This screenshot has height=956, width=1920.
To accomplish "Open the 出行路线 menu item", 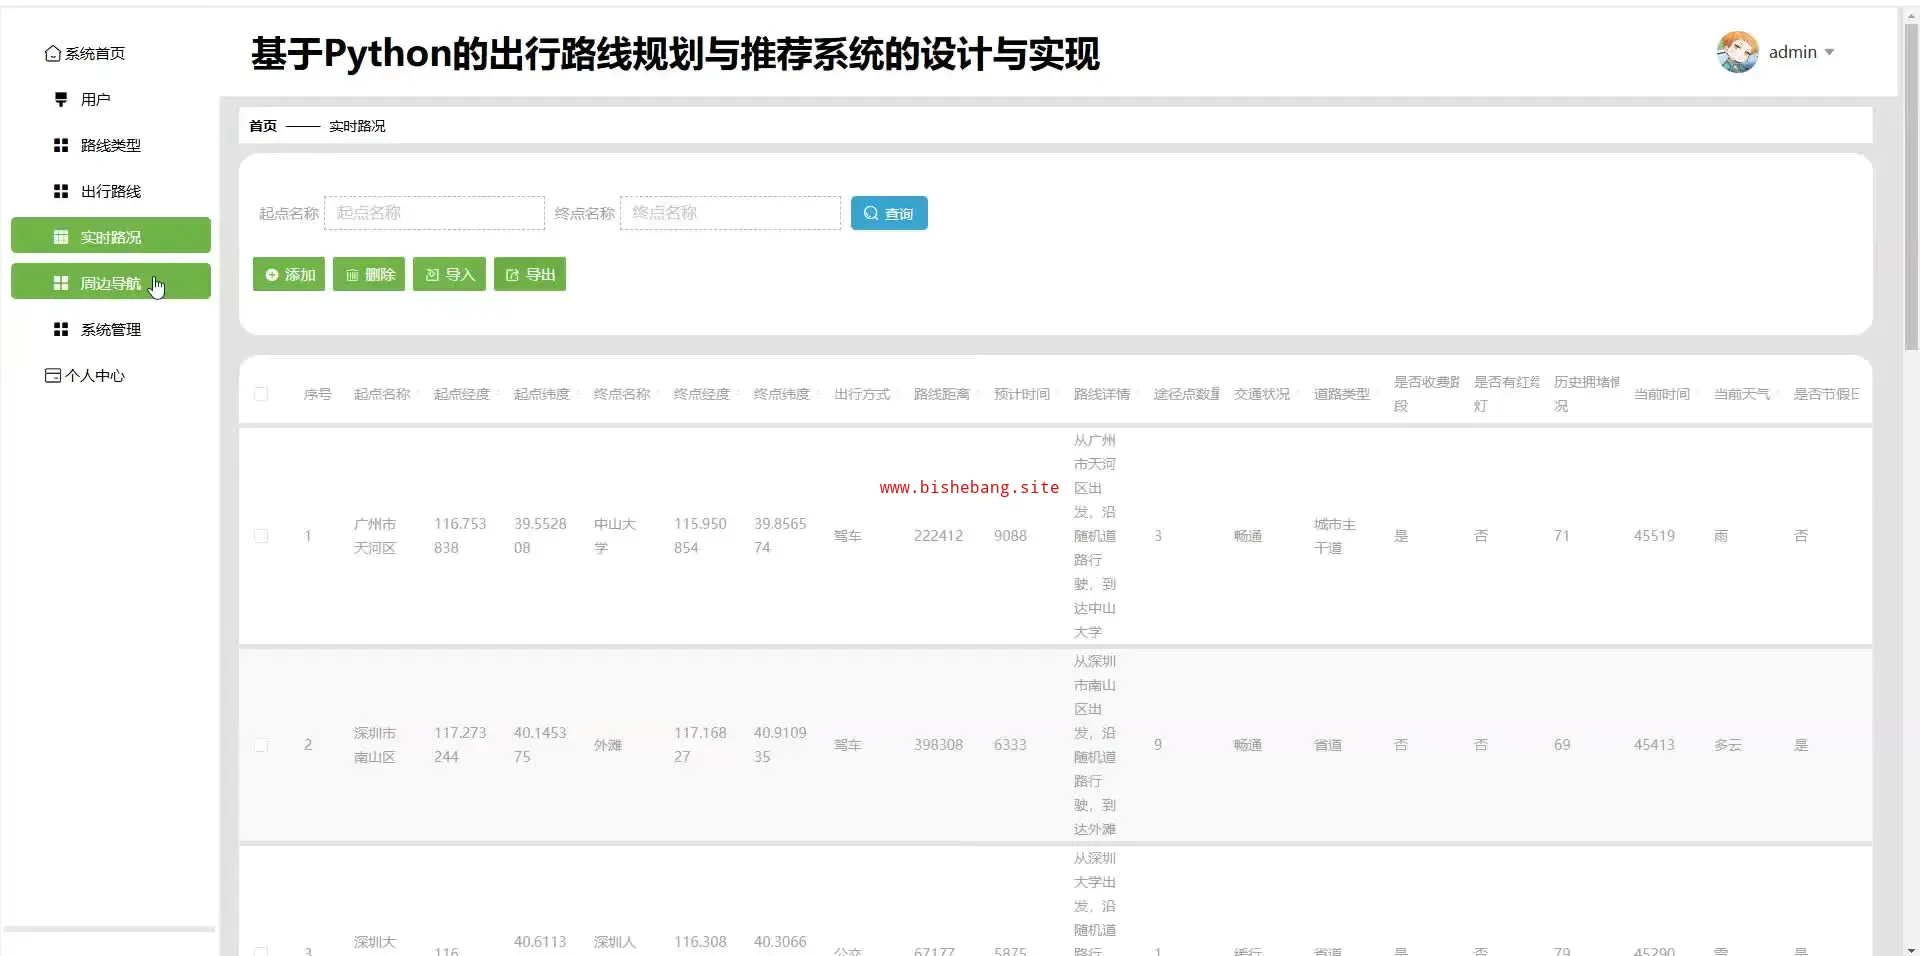I will click(x=110, y=192).
